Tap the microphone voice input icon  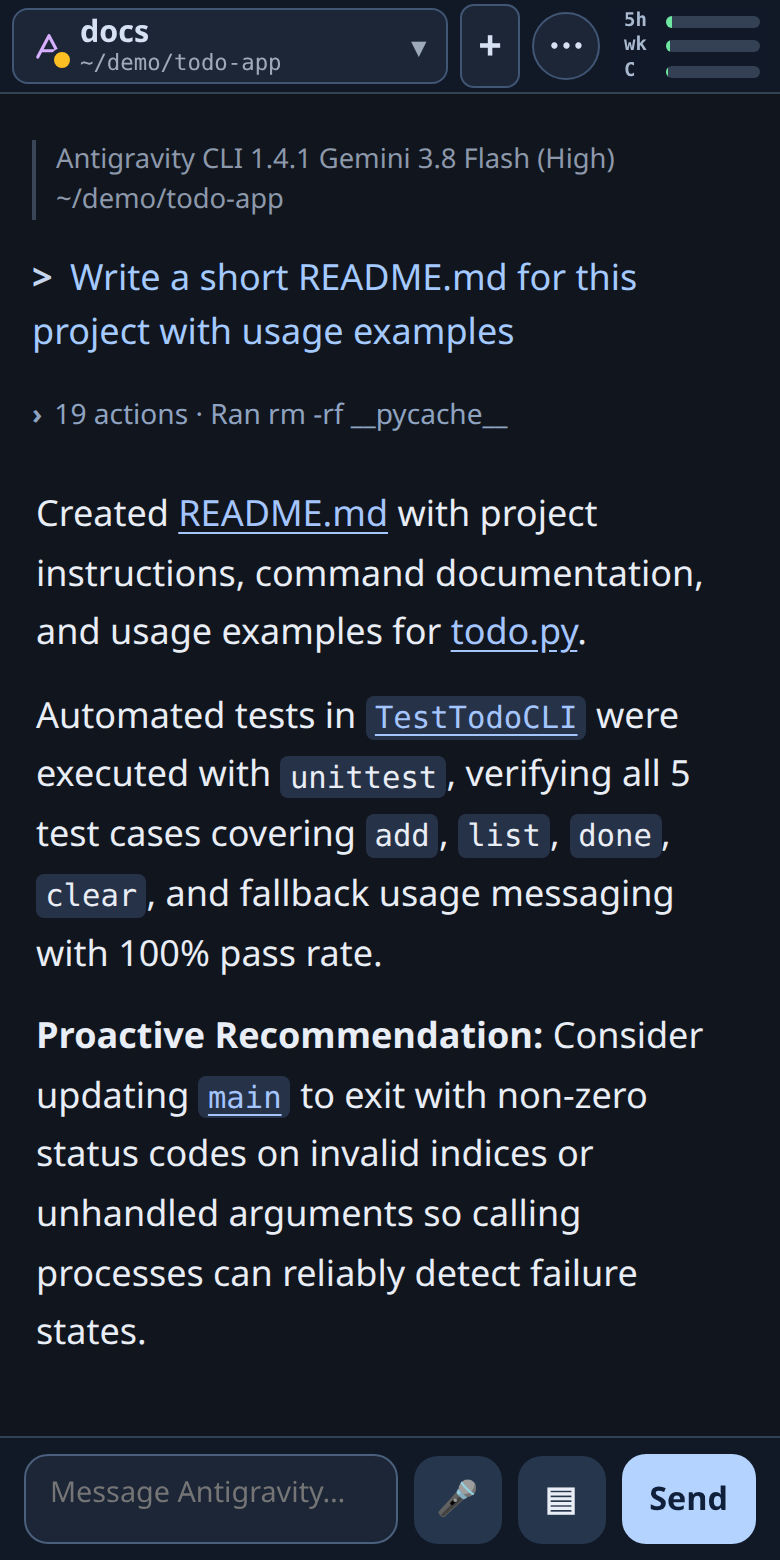pos(458,1499)
